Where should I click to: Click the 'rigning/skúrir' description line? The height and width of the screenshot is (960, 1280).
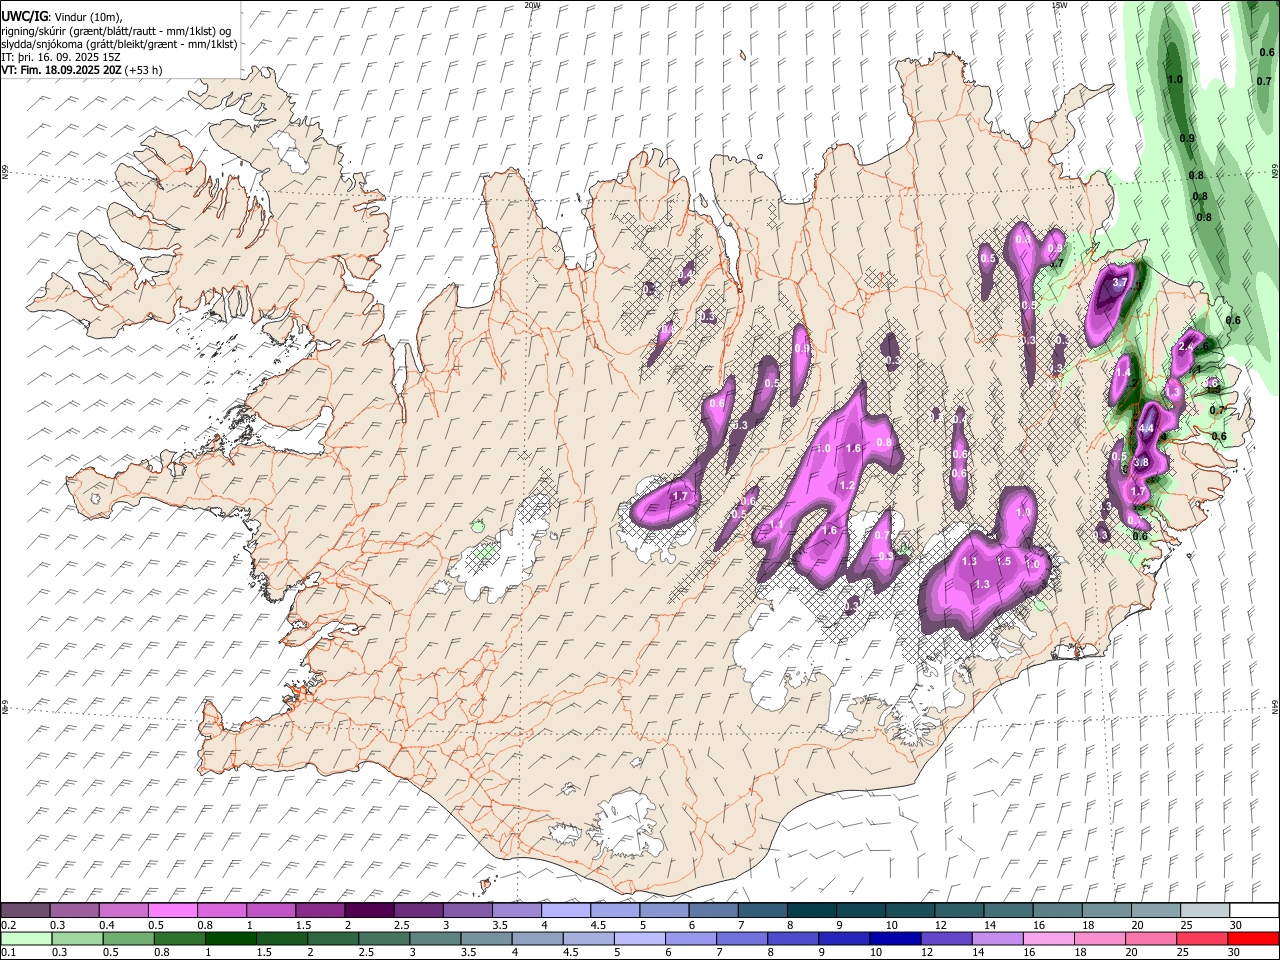pos(116,31)
